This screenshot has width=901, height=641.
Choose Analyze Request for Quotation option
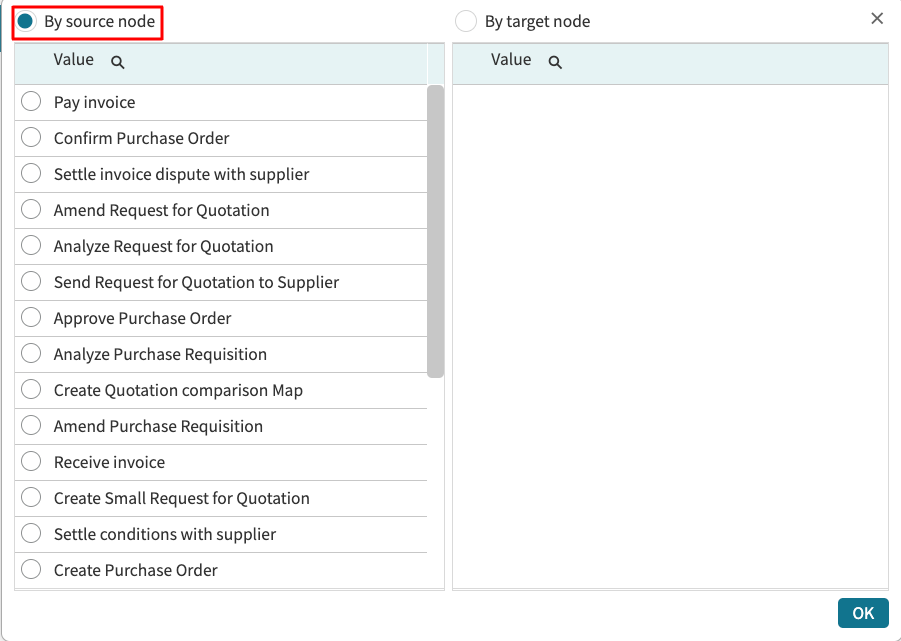point(31,246)
